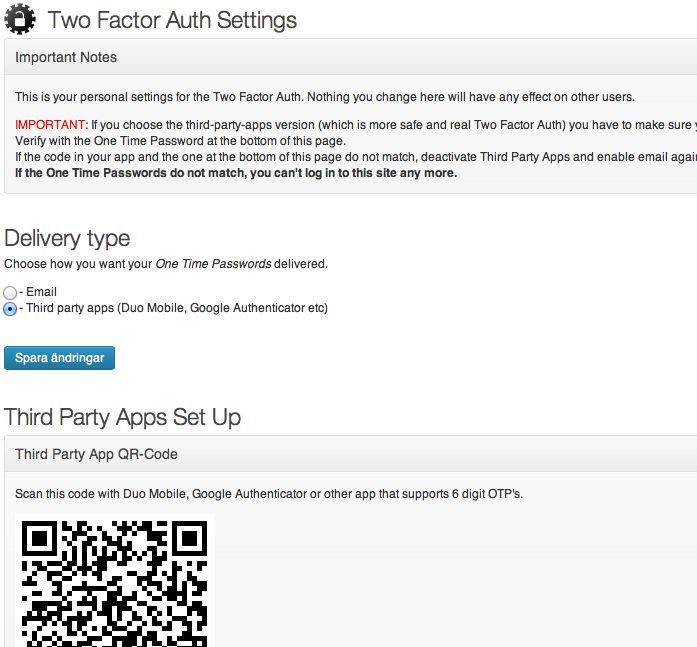Viewport: 697px width, 647px height.
Task: Click the Third Party Apps Set Up heading
Action: tap(122, 416)
